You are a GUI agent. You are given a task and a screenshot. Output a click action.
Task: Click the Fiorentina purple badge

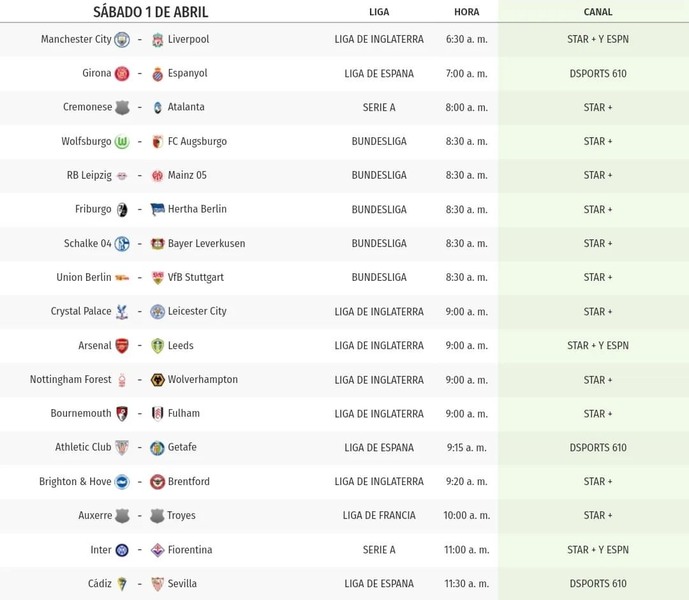pyautogui.click(x=157, y=550)
